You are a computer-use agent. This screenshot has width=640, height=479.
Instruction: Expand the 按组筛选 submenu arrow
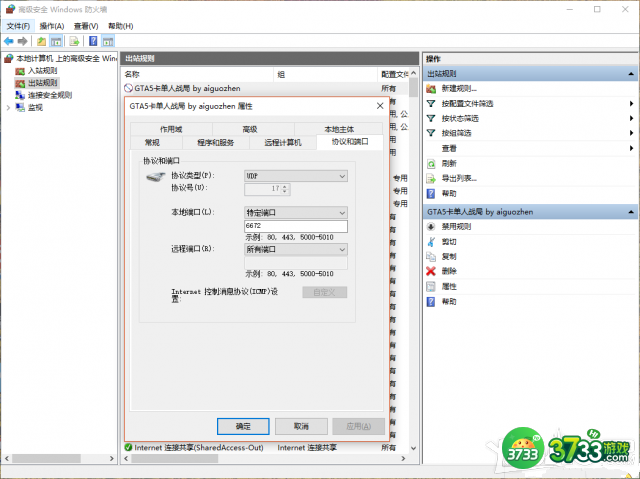(631, 133)
